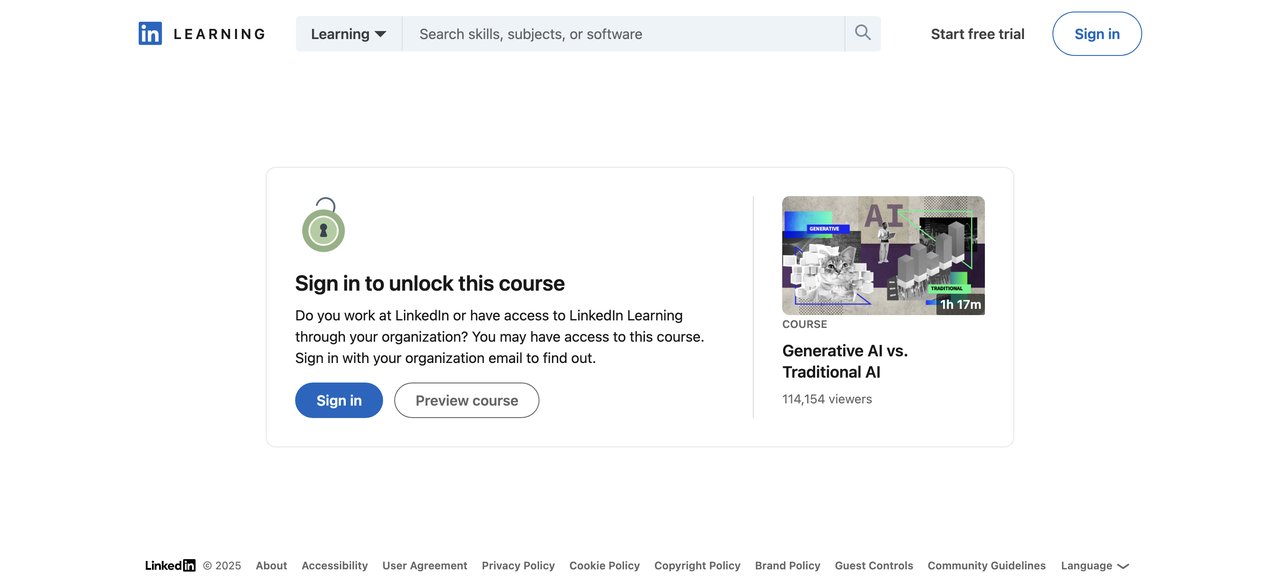Click Start free trial link
1280x584 pixels.
click(978, 34)
